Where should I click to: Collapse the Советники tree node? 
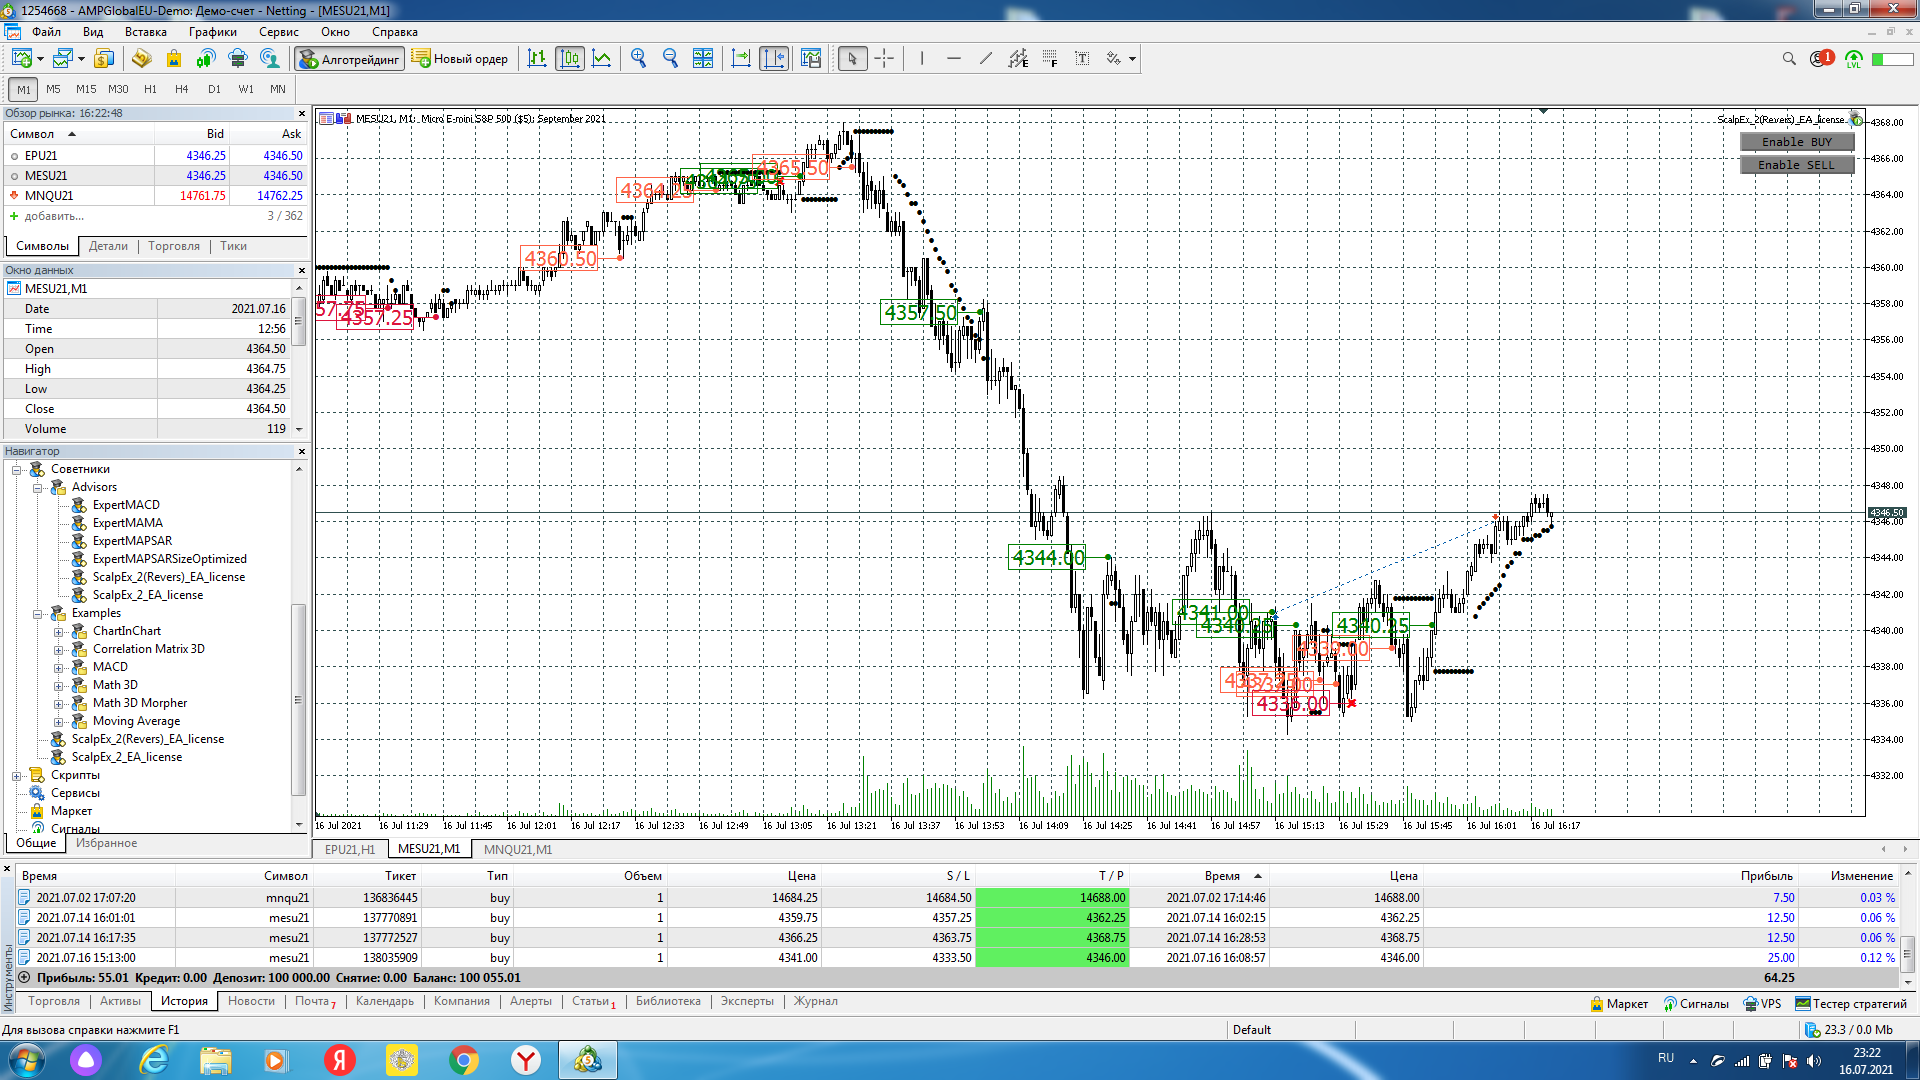point(17,470)
